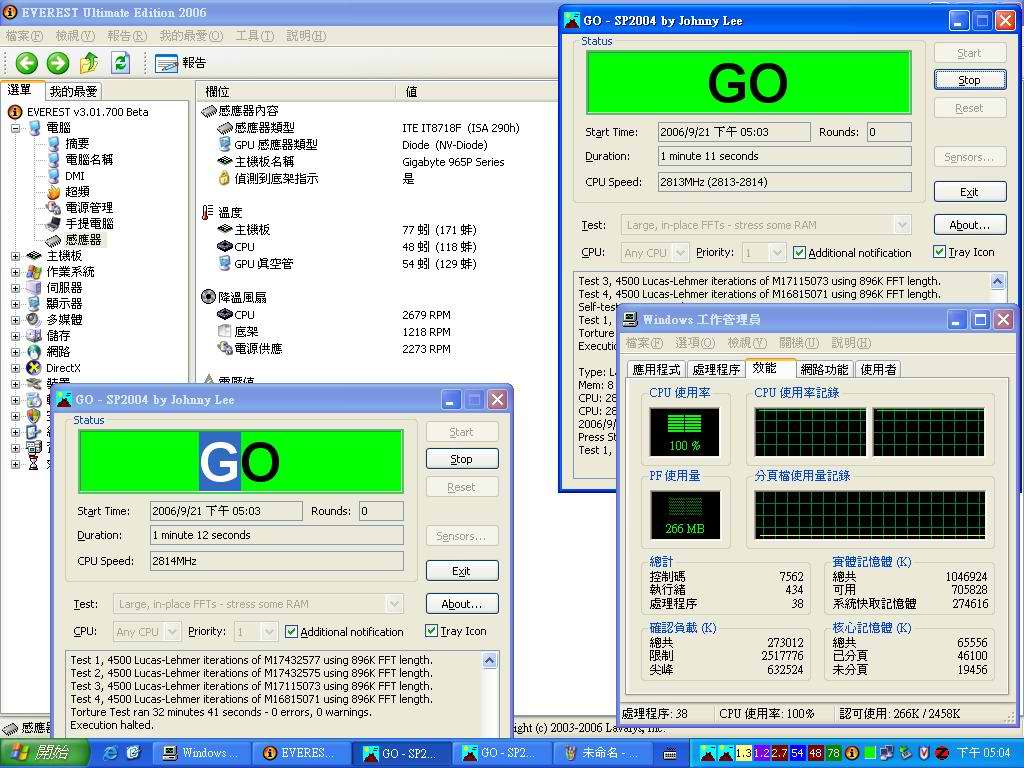Viewport: 1024px width, 768px height.
Task: Switch to the 我的最愛 tab beside 選單
Action: (x=74, y=91)
